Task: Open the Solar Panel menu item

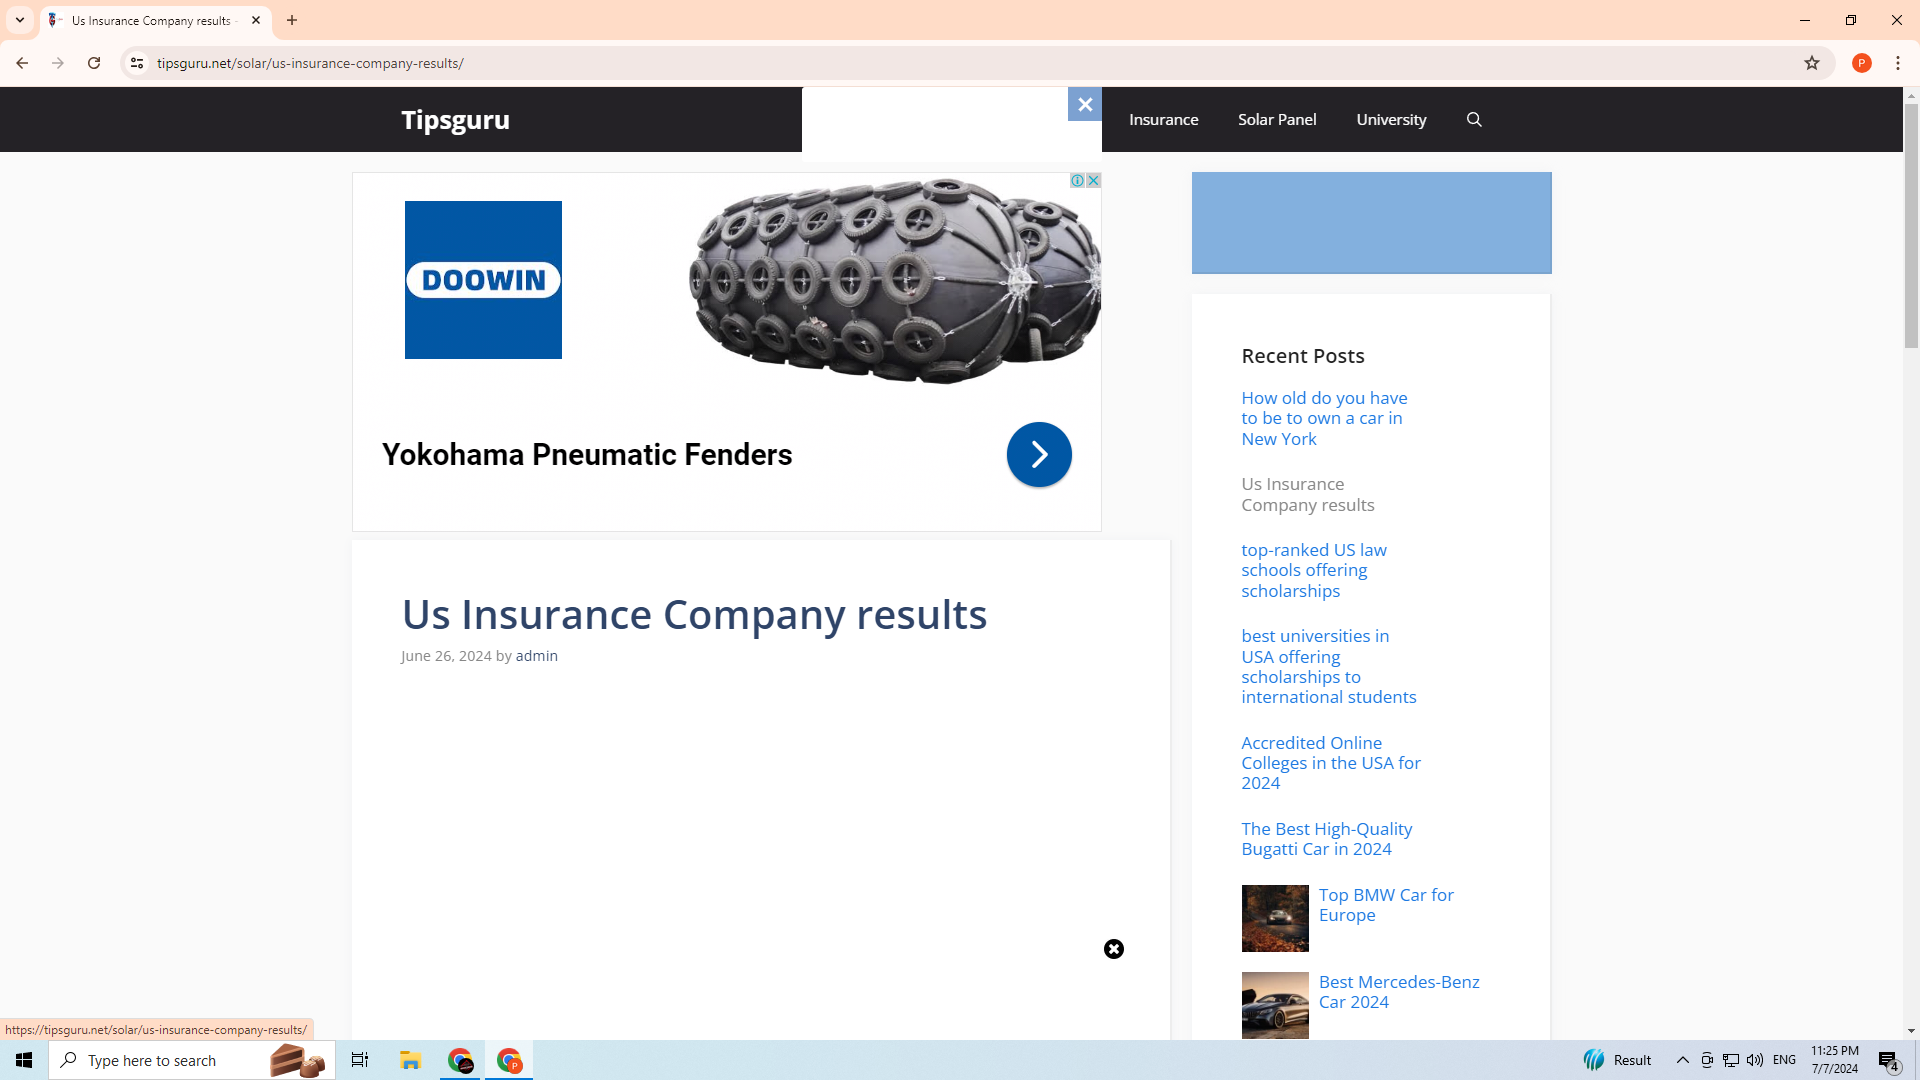Action: [x=1276, y=120]
